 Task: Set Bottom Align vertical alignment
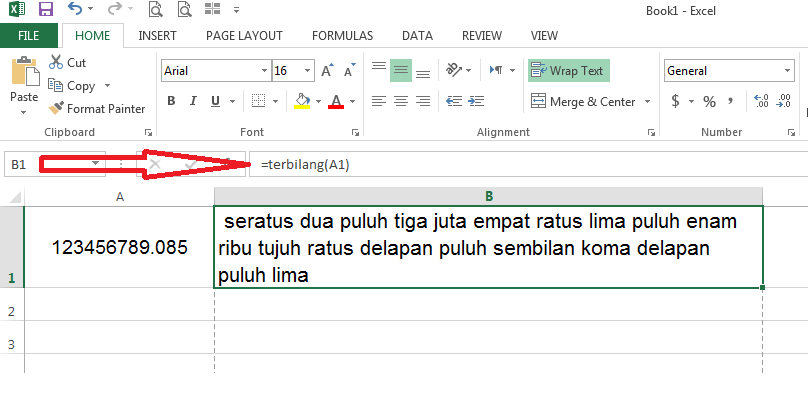423,73
